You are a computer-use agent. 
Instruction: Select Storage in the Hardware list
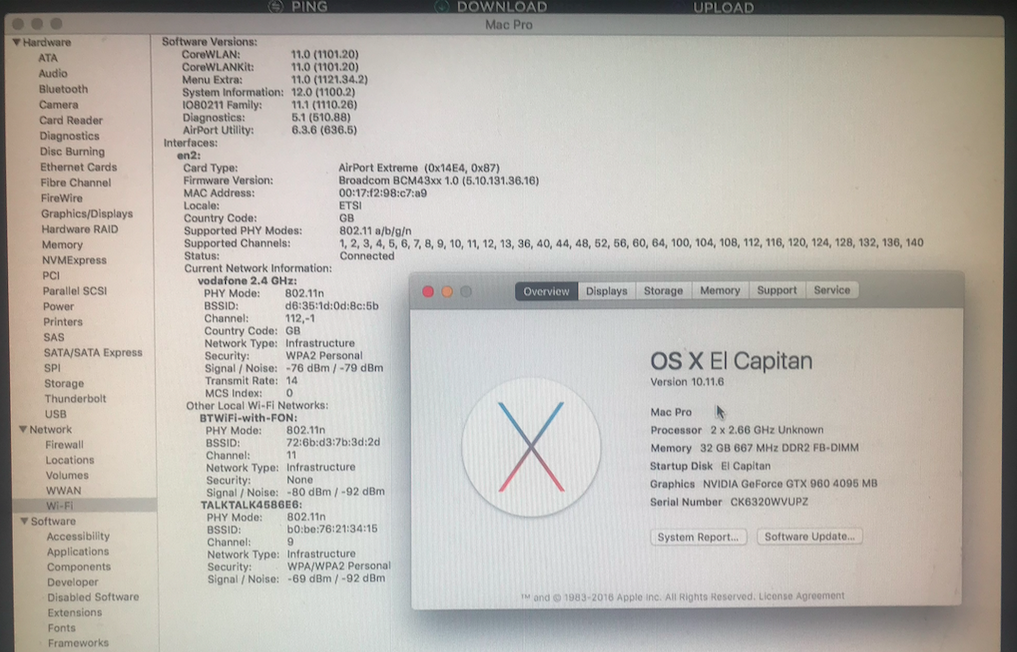coord(64,383)
